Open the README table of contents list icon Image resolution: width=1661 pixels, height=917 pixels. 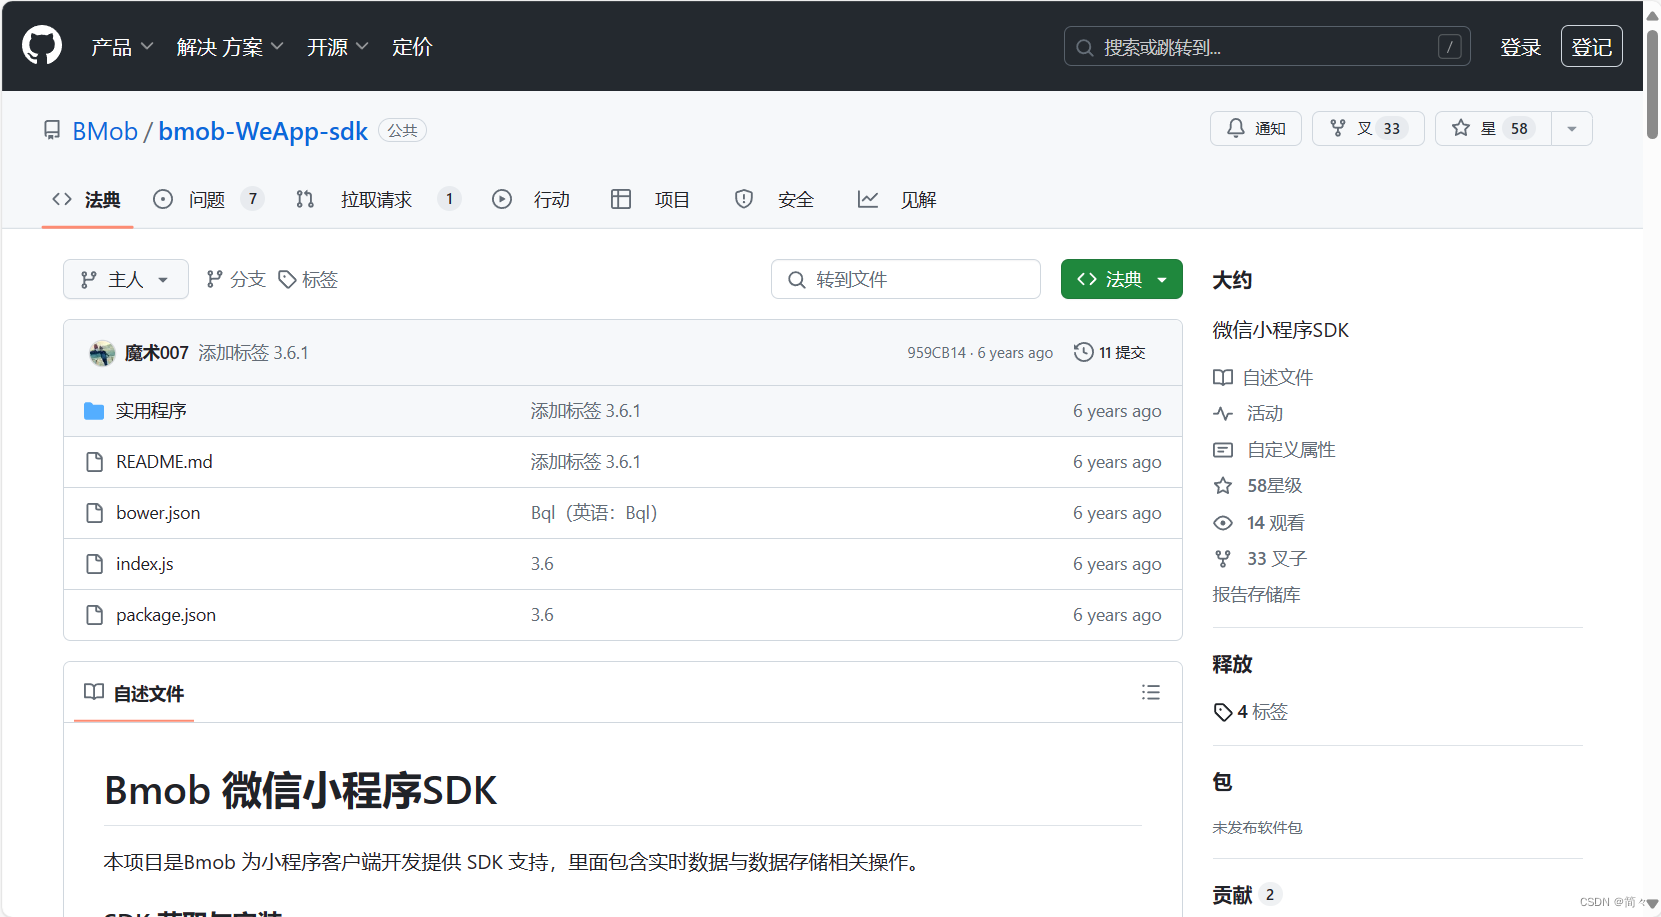[x=1150, y=692]
